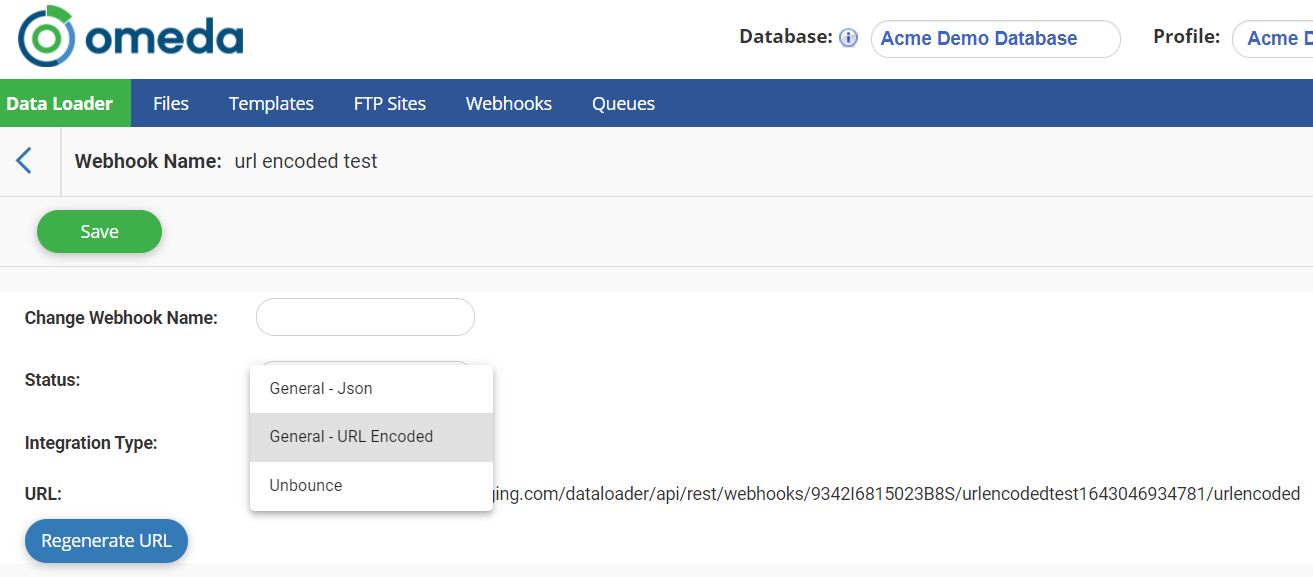Click the Integration Type label
1313x577 pixels.
91,443
